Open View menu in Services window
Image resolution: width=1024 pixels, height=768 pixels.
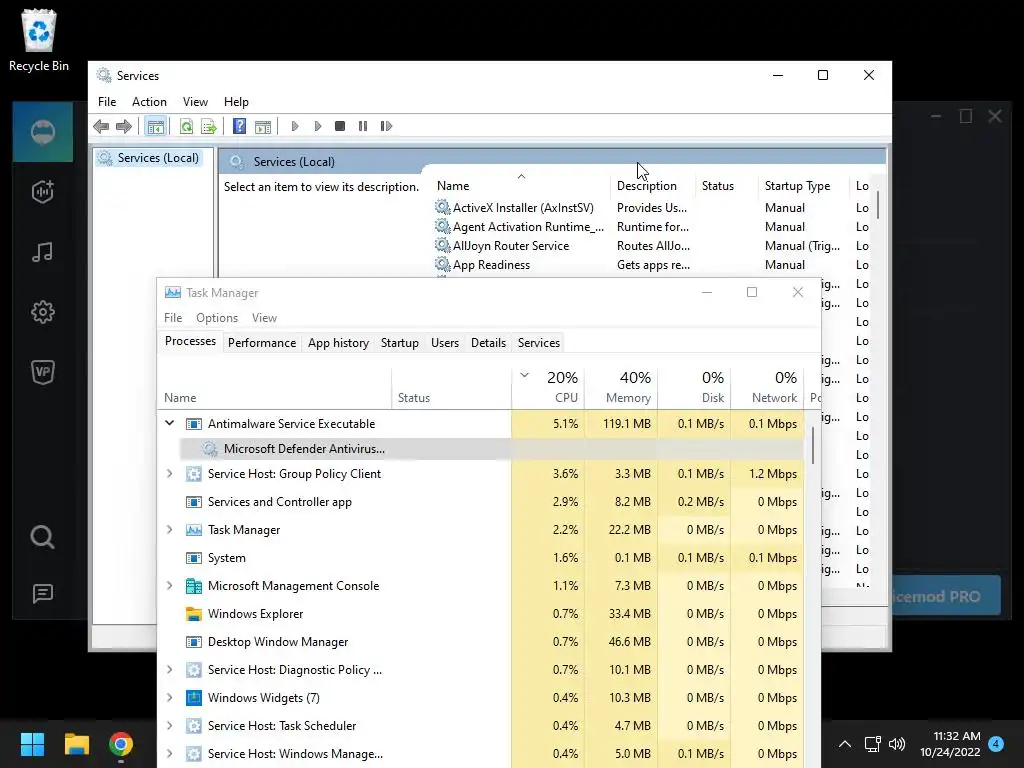coord(195,102)
